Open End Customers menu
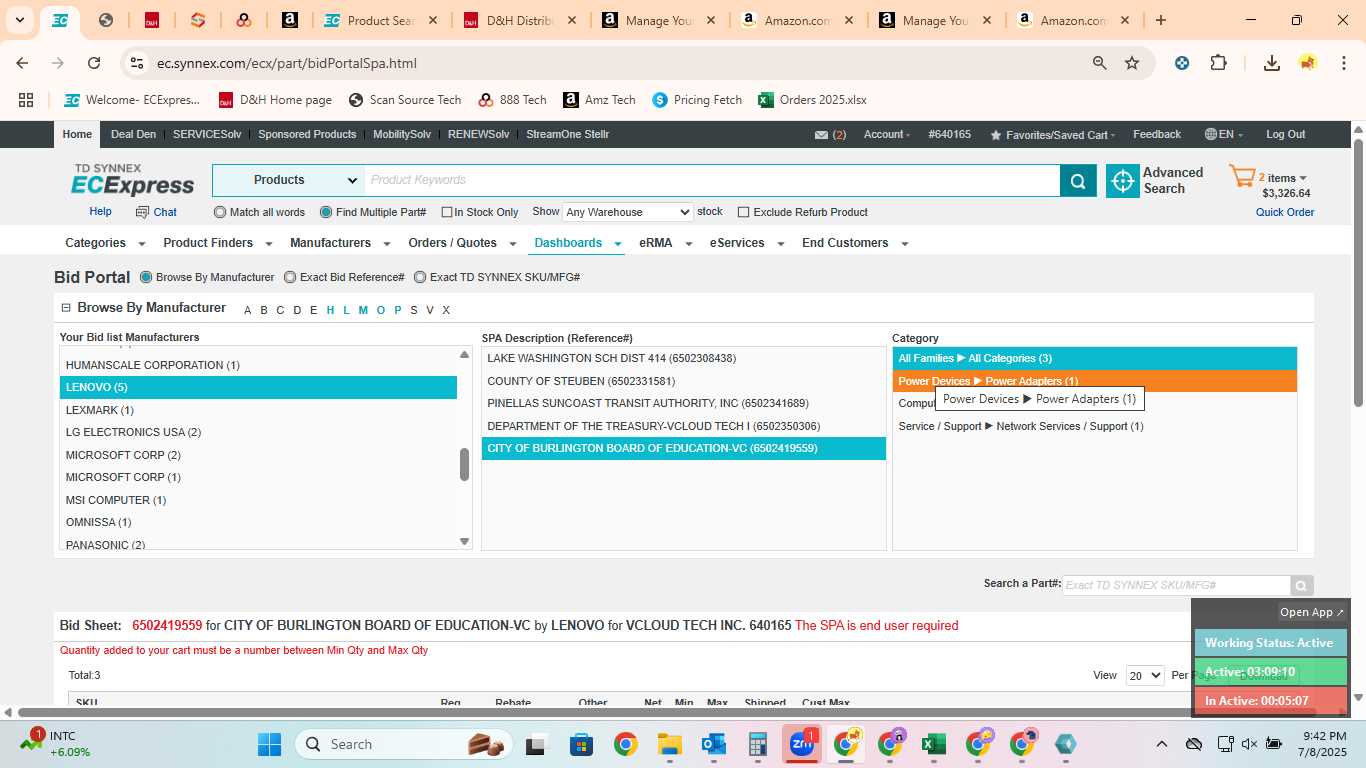The height and width of the screenshot is (768, 1366). [x=855, y=243]
